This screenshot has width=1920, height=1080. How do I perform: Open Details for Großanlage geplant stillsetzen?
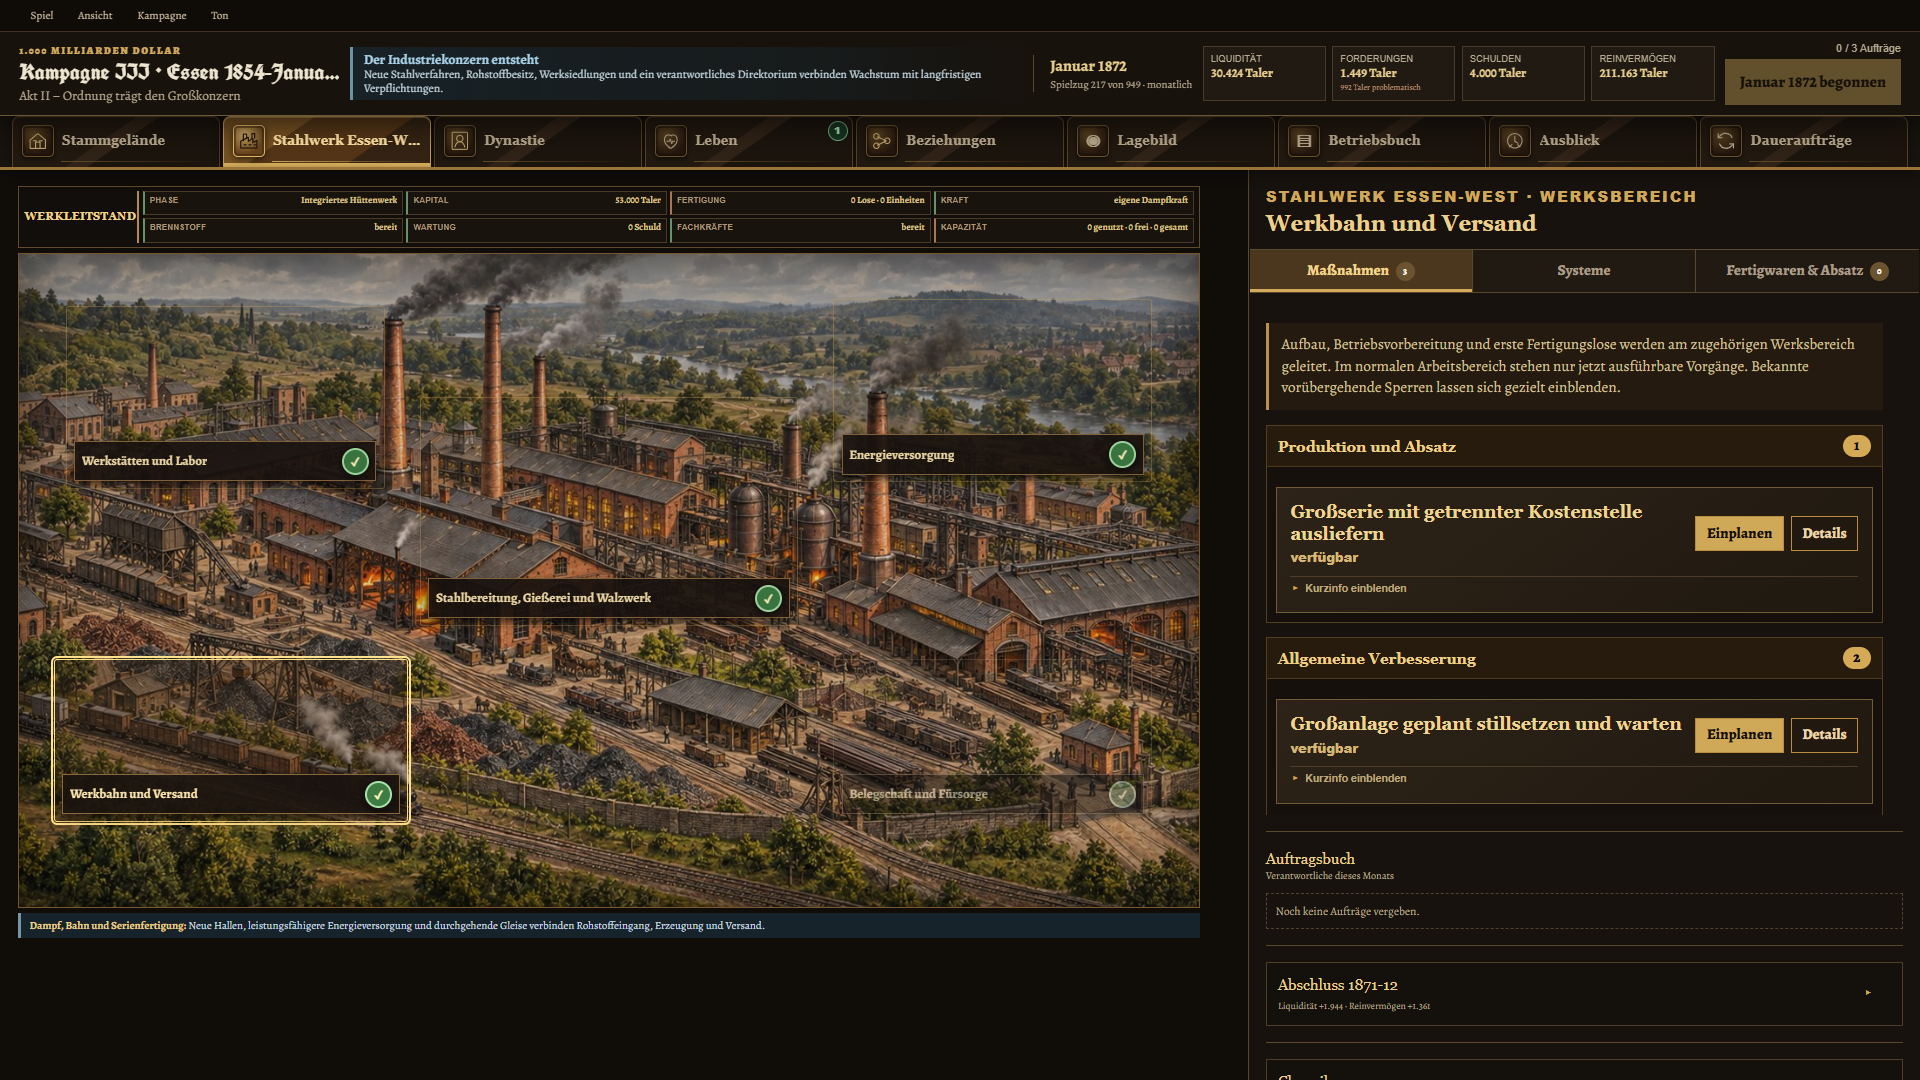coord(1824,735)
